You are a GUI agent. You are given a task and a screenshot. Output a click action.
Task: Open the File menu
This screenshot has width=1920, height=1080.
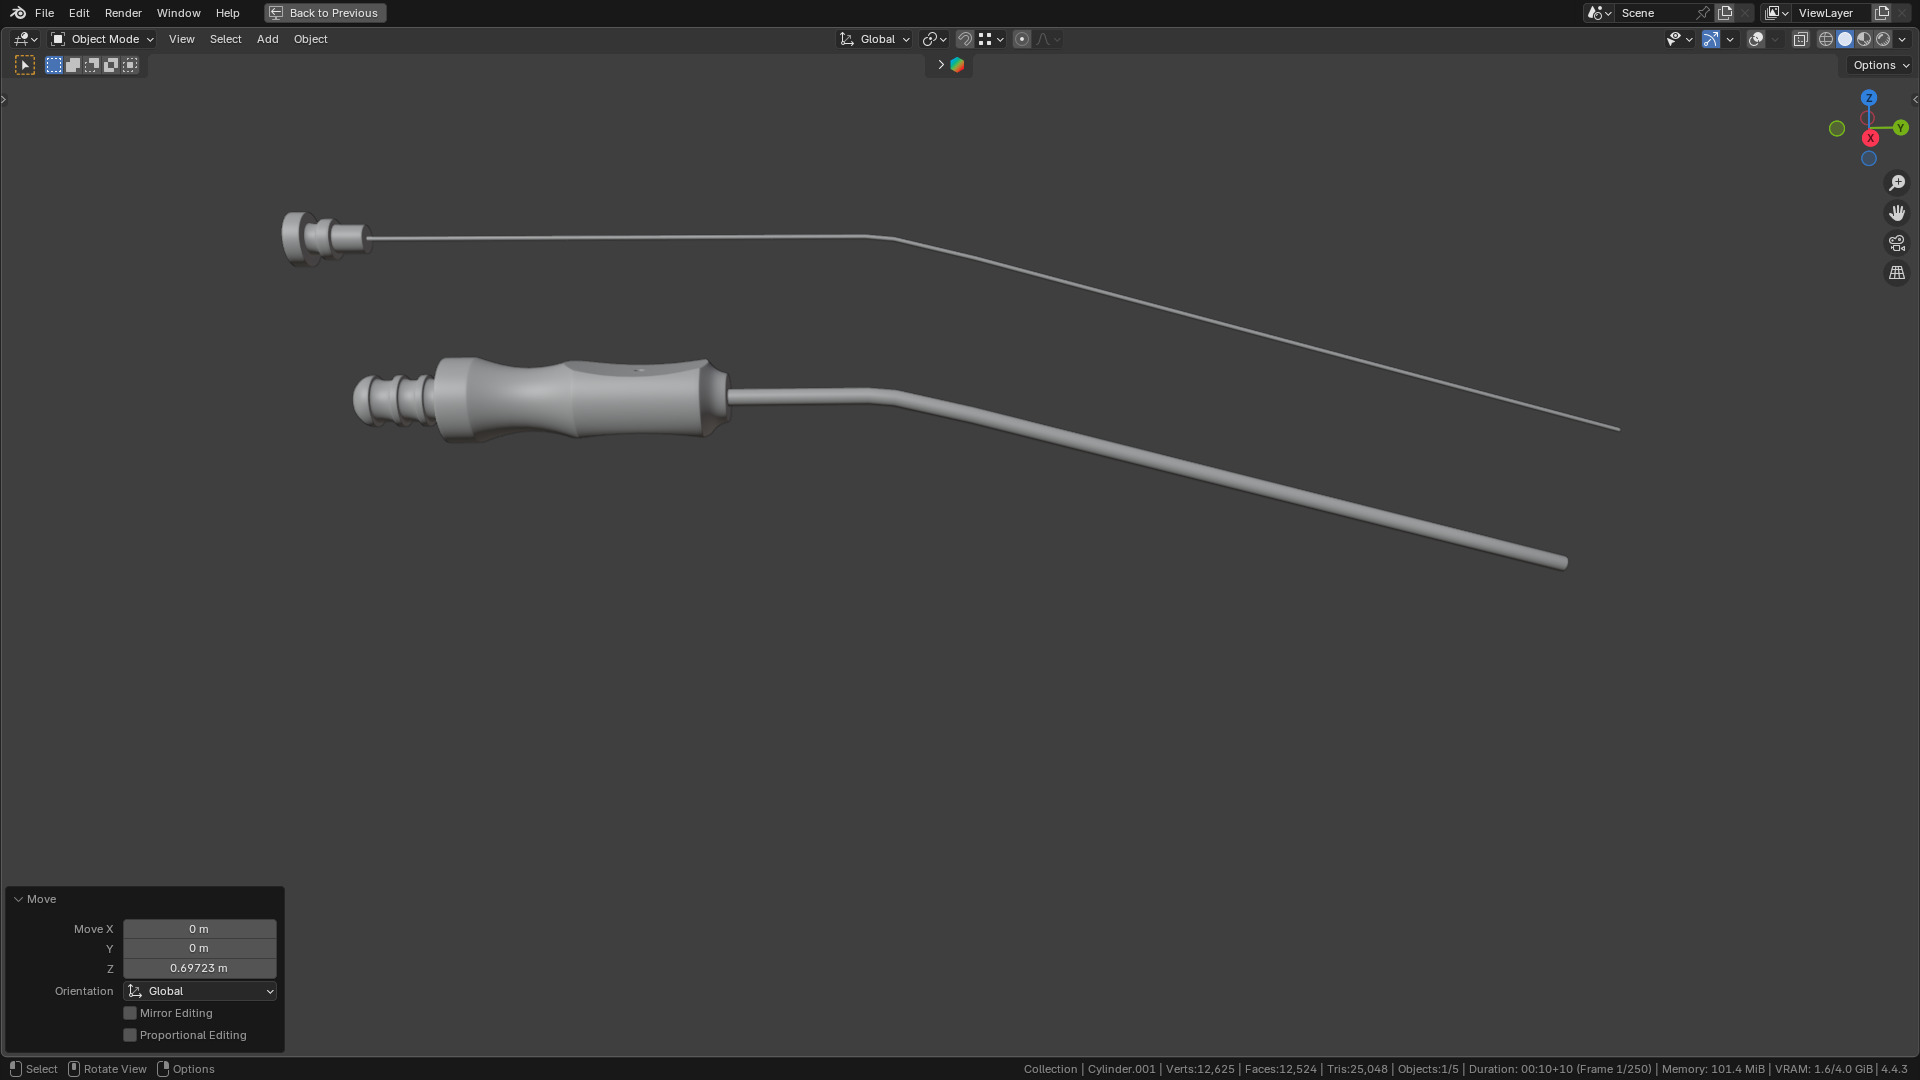pos(44,13)
